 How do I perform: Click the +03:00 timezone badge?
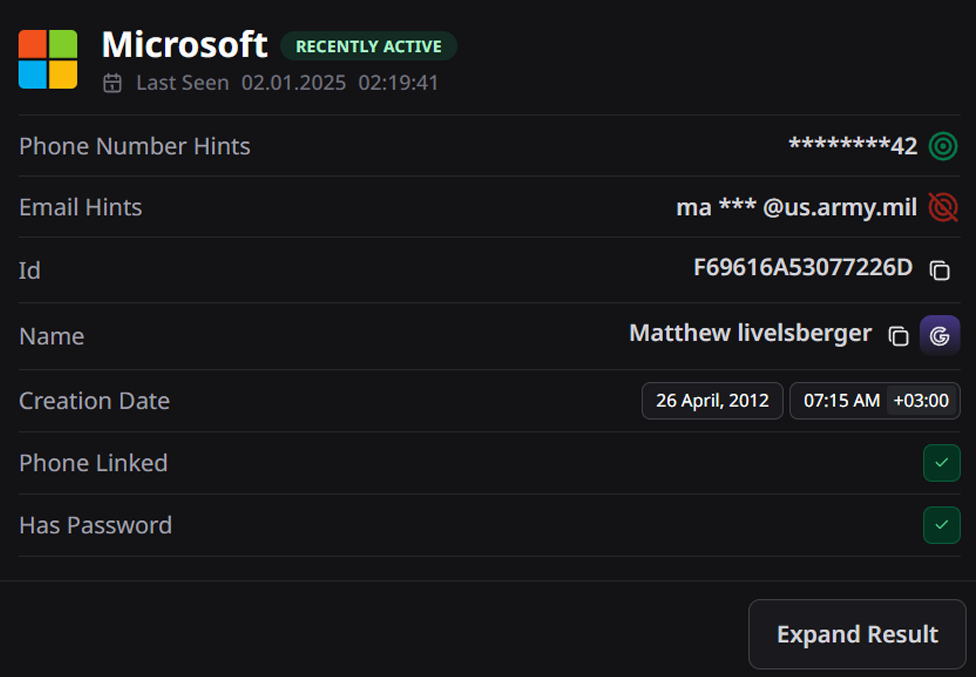(x=921, y=401)
